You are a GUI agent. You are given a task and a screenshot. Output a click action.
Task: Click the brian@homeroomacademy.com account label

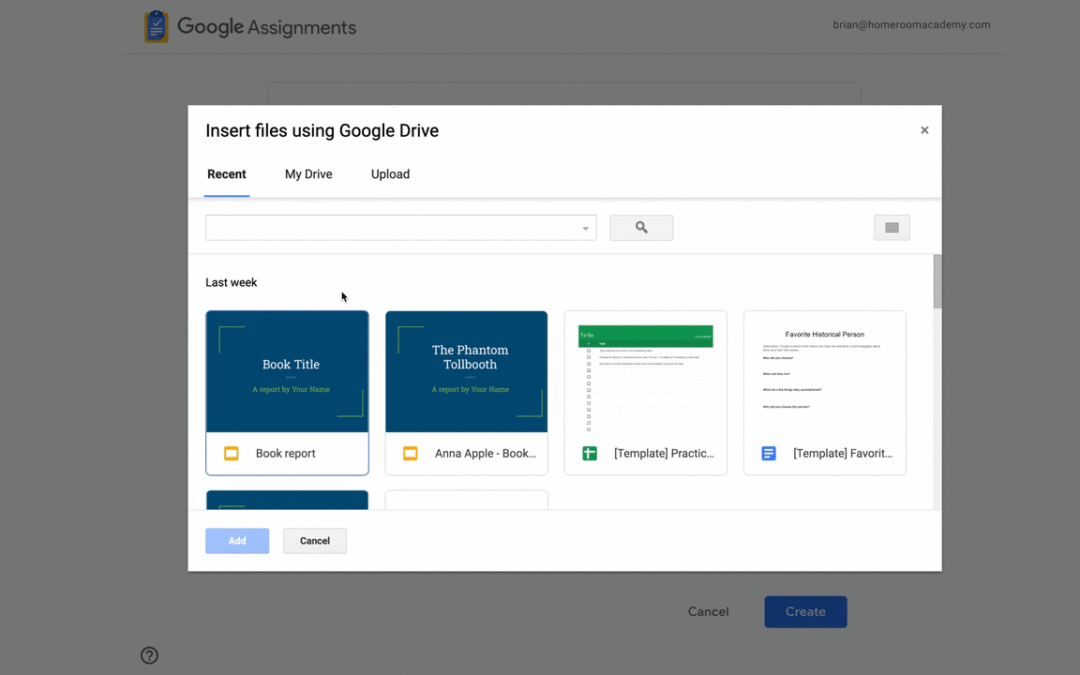click(x=911, y=25)
